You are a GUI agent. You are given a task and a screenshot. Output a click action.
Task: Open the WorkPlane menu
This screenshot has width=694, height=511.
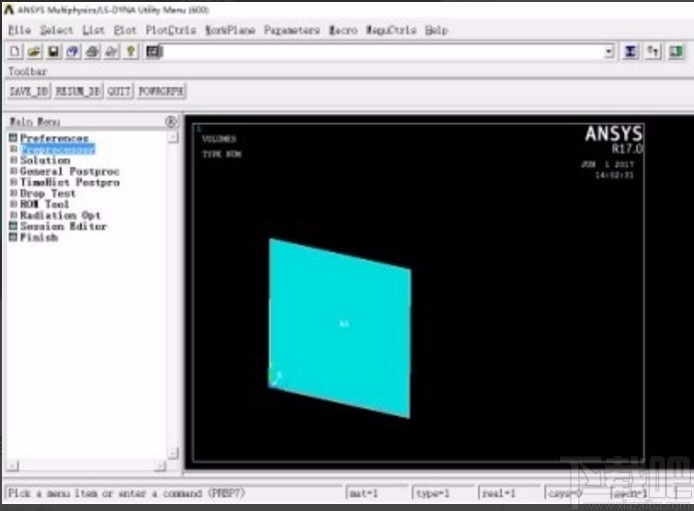(230, 30)
